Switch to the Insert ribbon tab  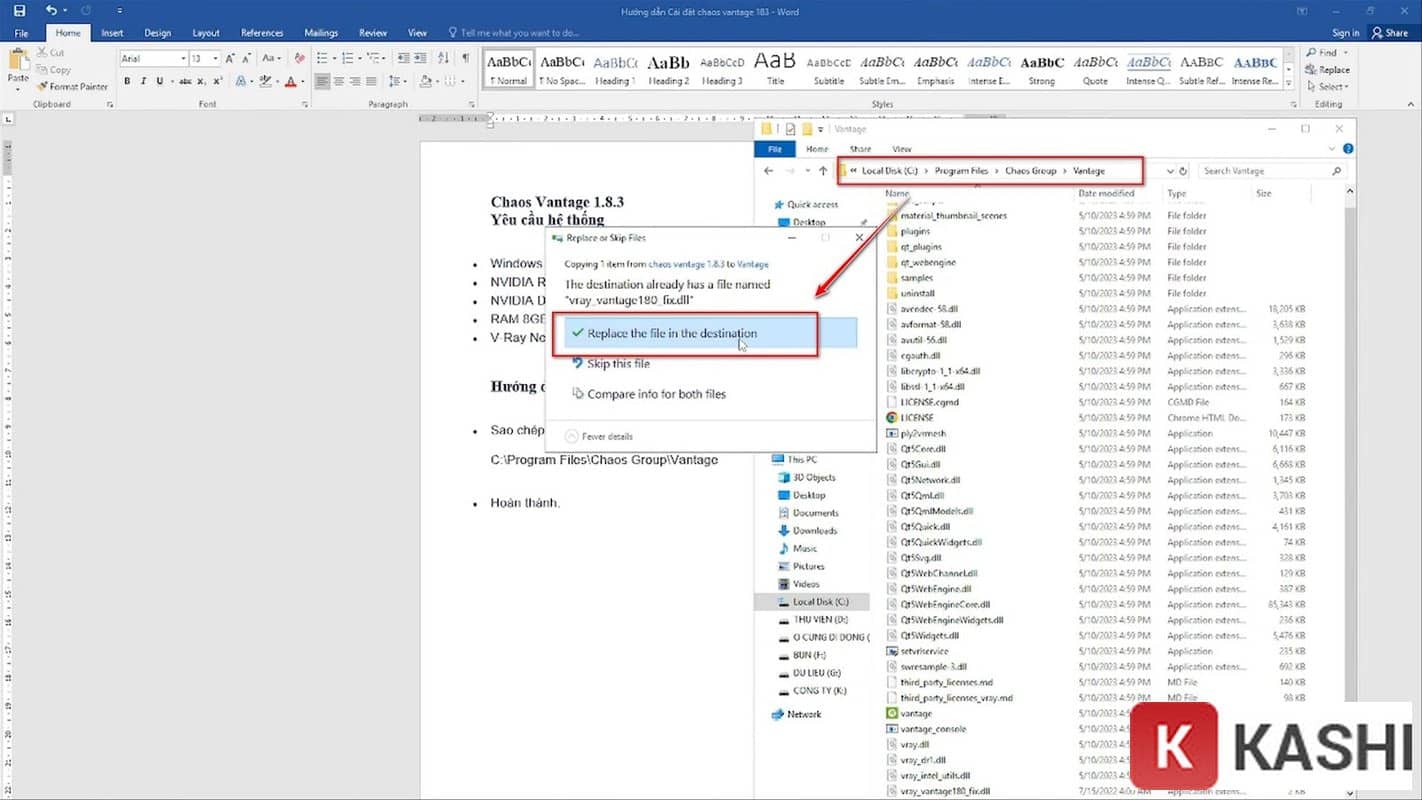tap(112, 33)
